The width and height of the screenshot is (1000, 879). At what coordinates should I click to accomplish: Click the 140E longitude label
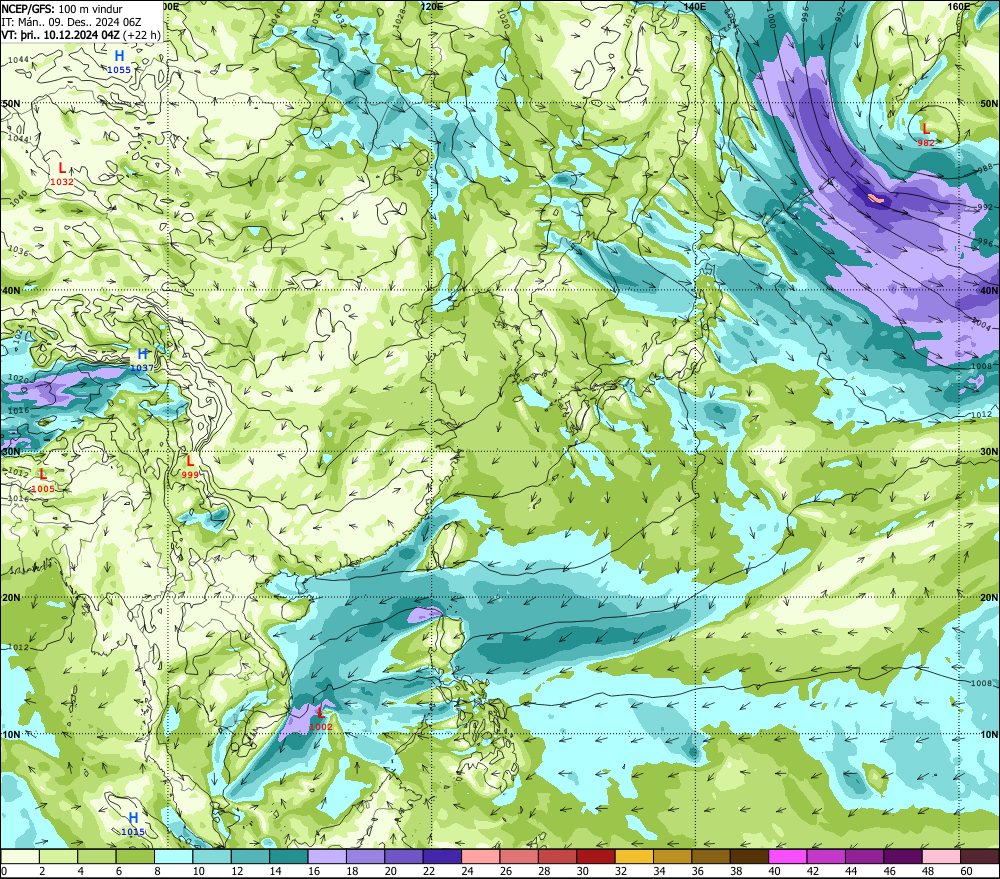[x=695, y=6]
